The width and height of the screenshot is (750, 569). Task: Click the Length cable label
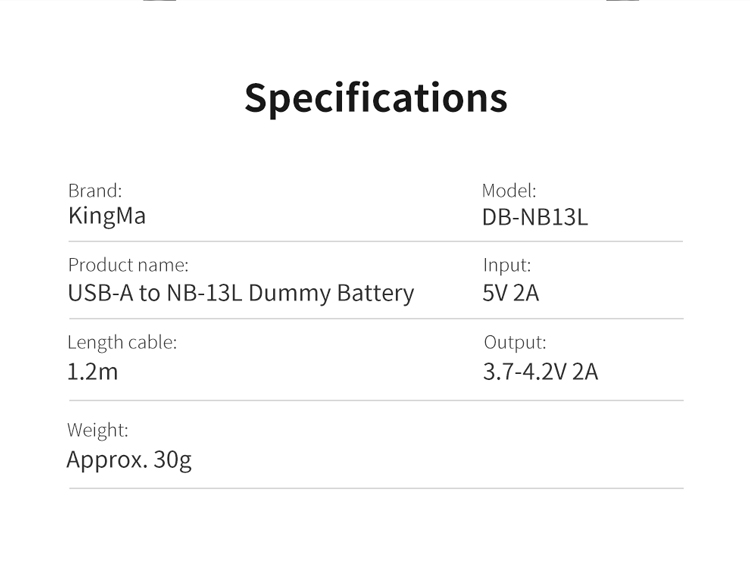(122, 342)
